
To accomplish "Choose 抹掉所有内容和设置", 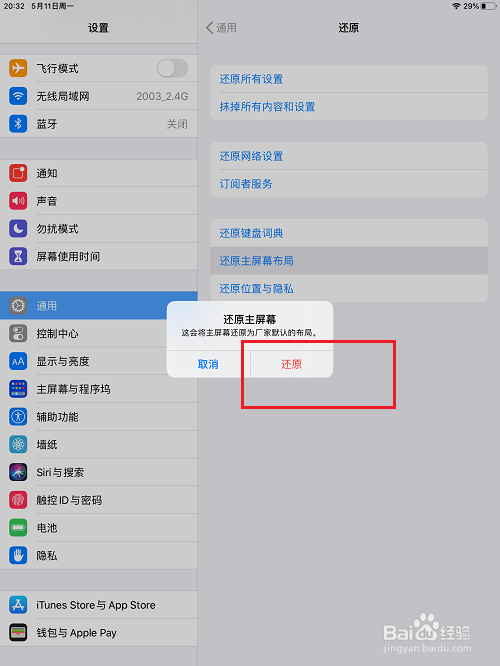I will coord(349,107).
